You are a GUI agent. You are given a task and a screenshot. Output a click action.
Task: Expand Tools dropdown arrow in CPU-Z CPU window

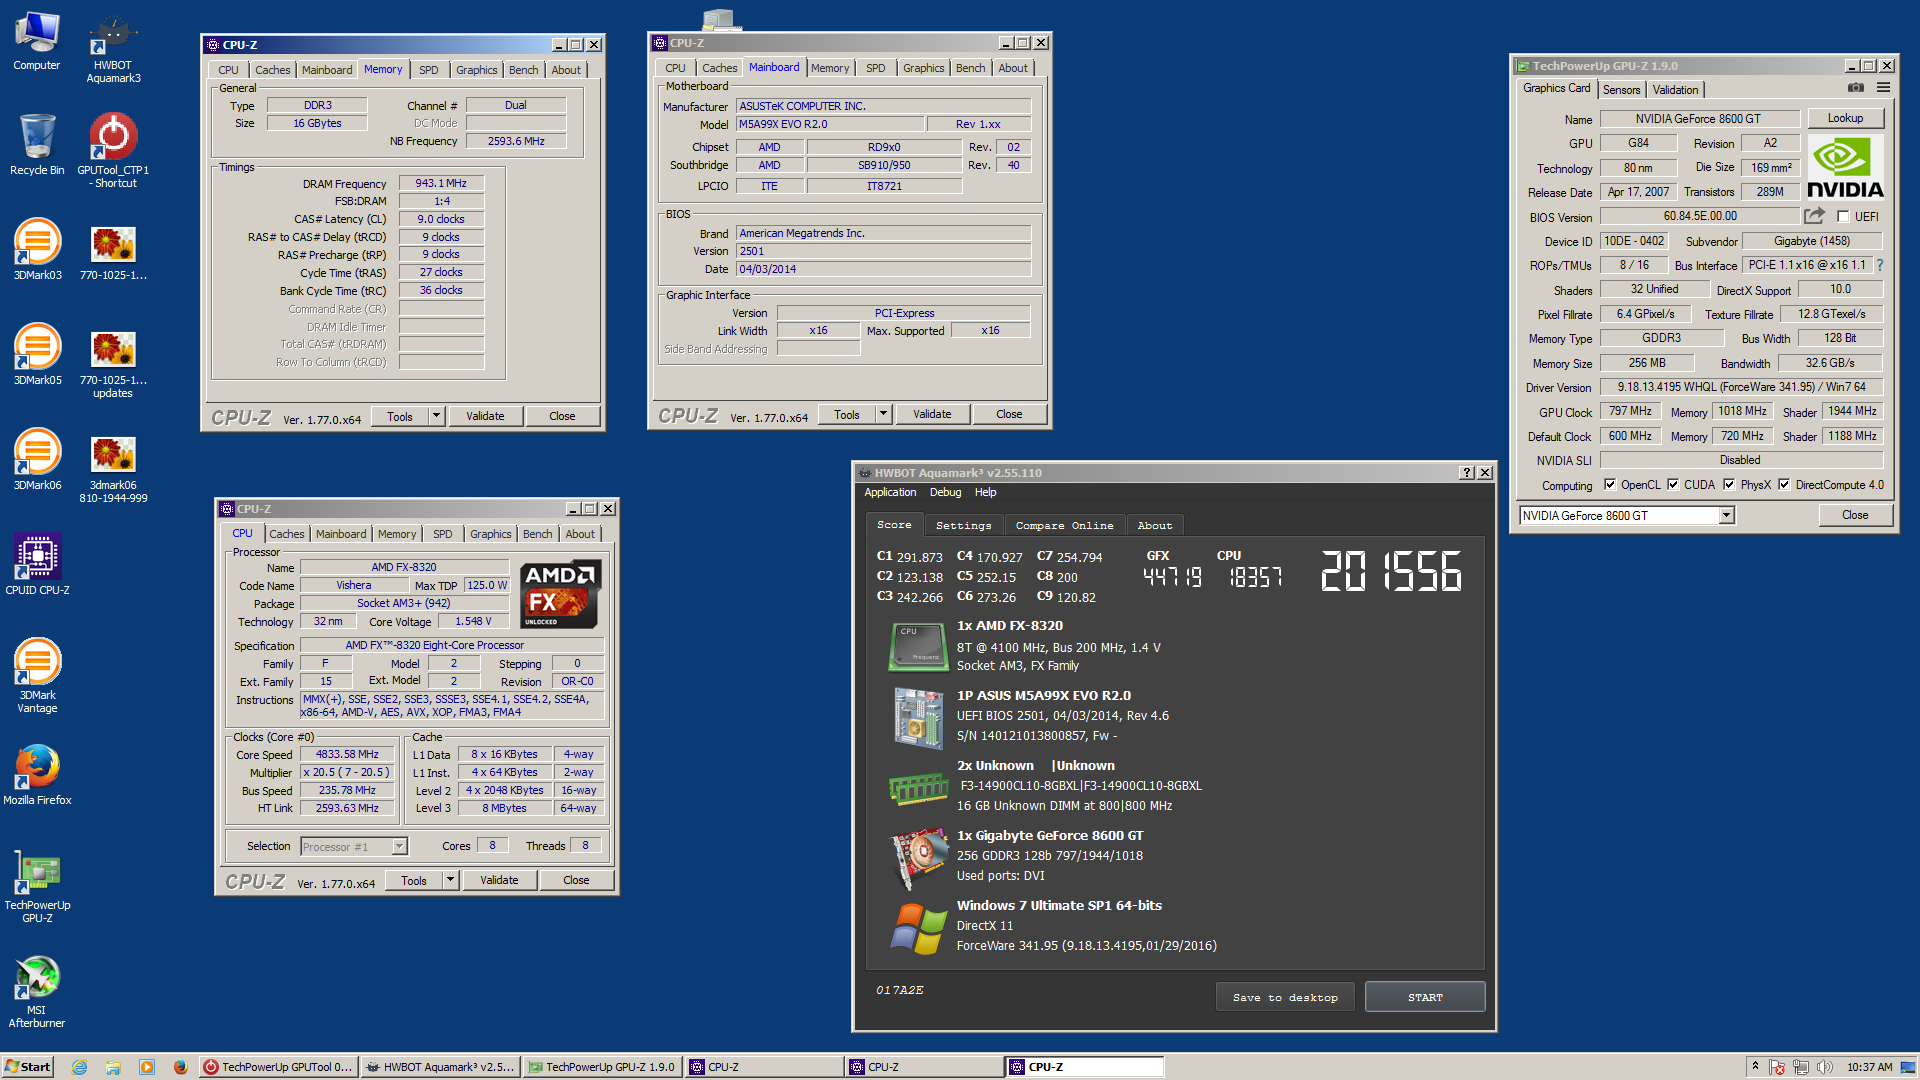pos(450,880)
